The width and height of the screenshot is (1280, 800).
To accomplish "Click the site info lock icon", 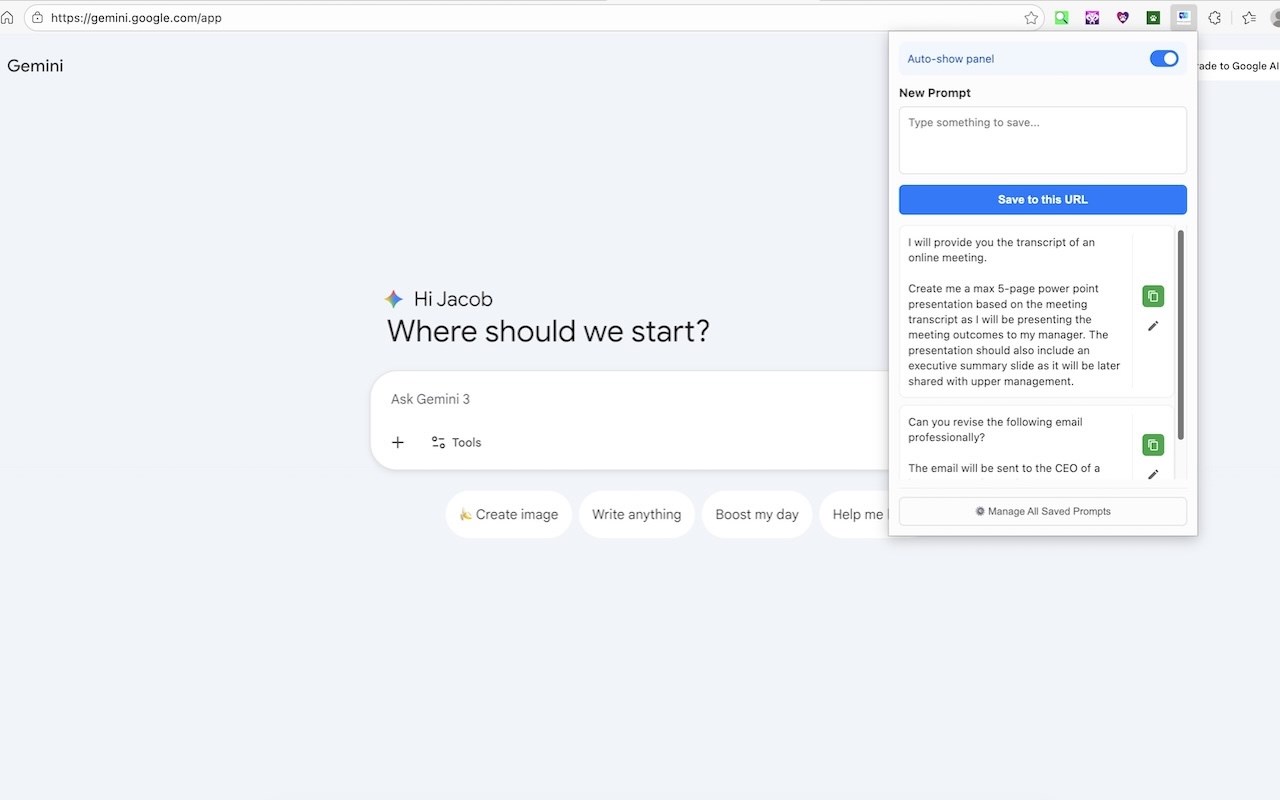I will 38,17.
